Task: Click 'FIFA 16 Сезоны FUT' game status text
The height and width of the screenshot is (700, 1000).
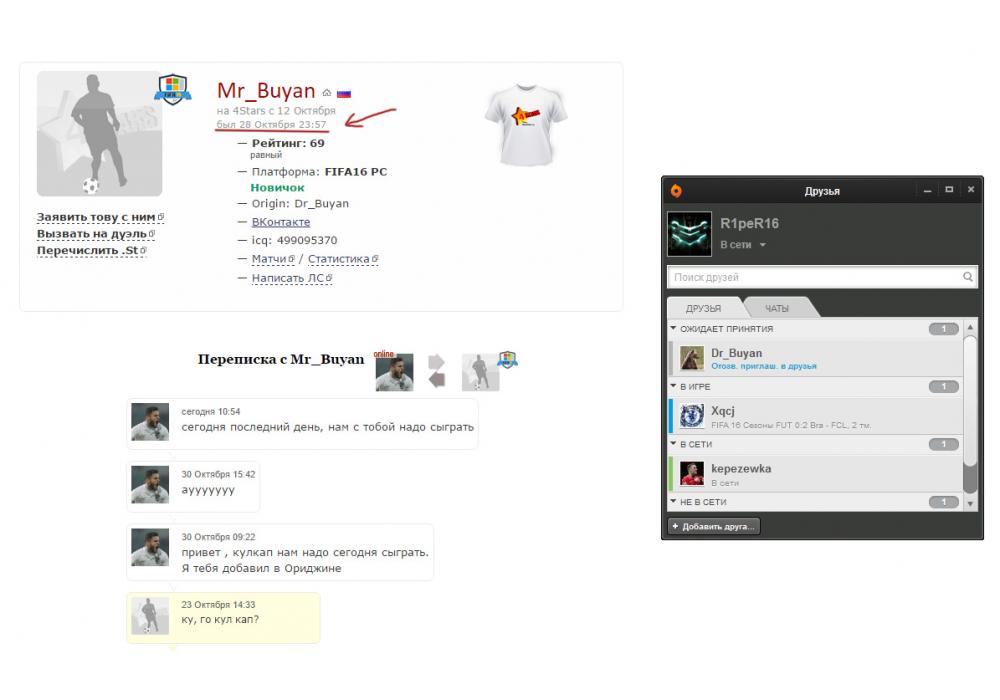Action: (791, 425)
